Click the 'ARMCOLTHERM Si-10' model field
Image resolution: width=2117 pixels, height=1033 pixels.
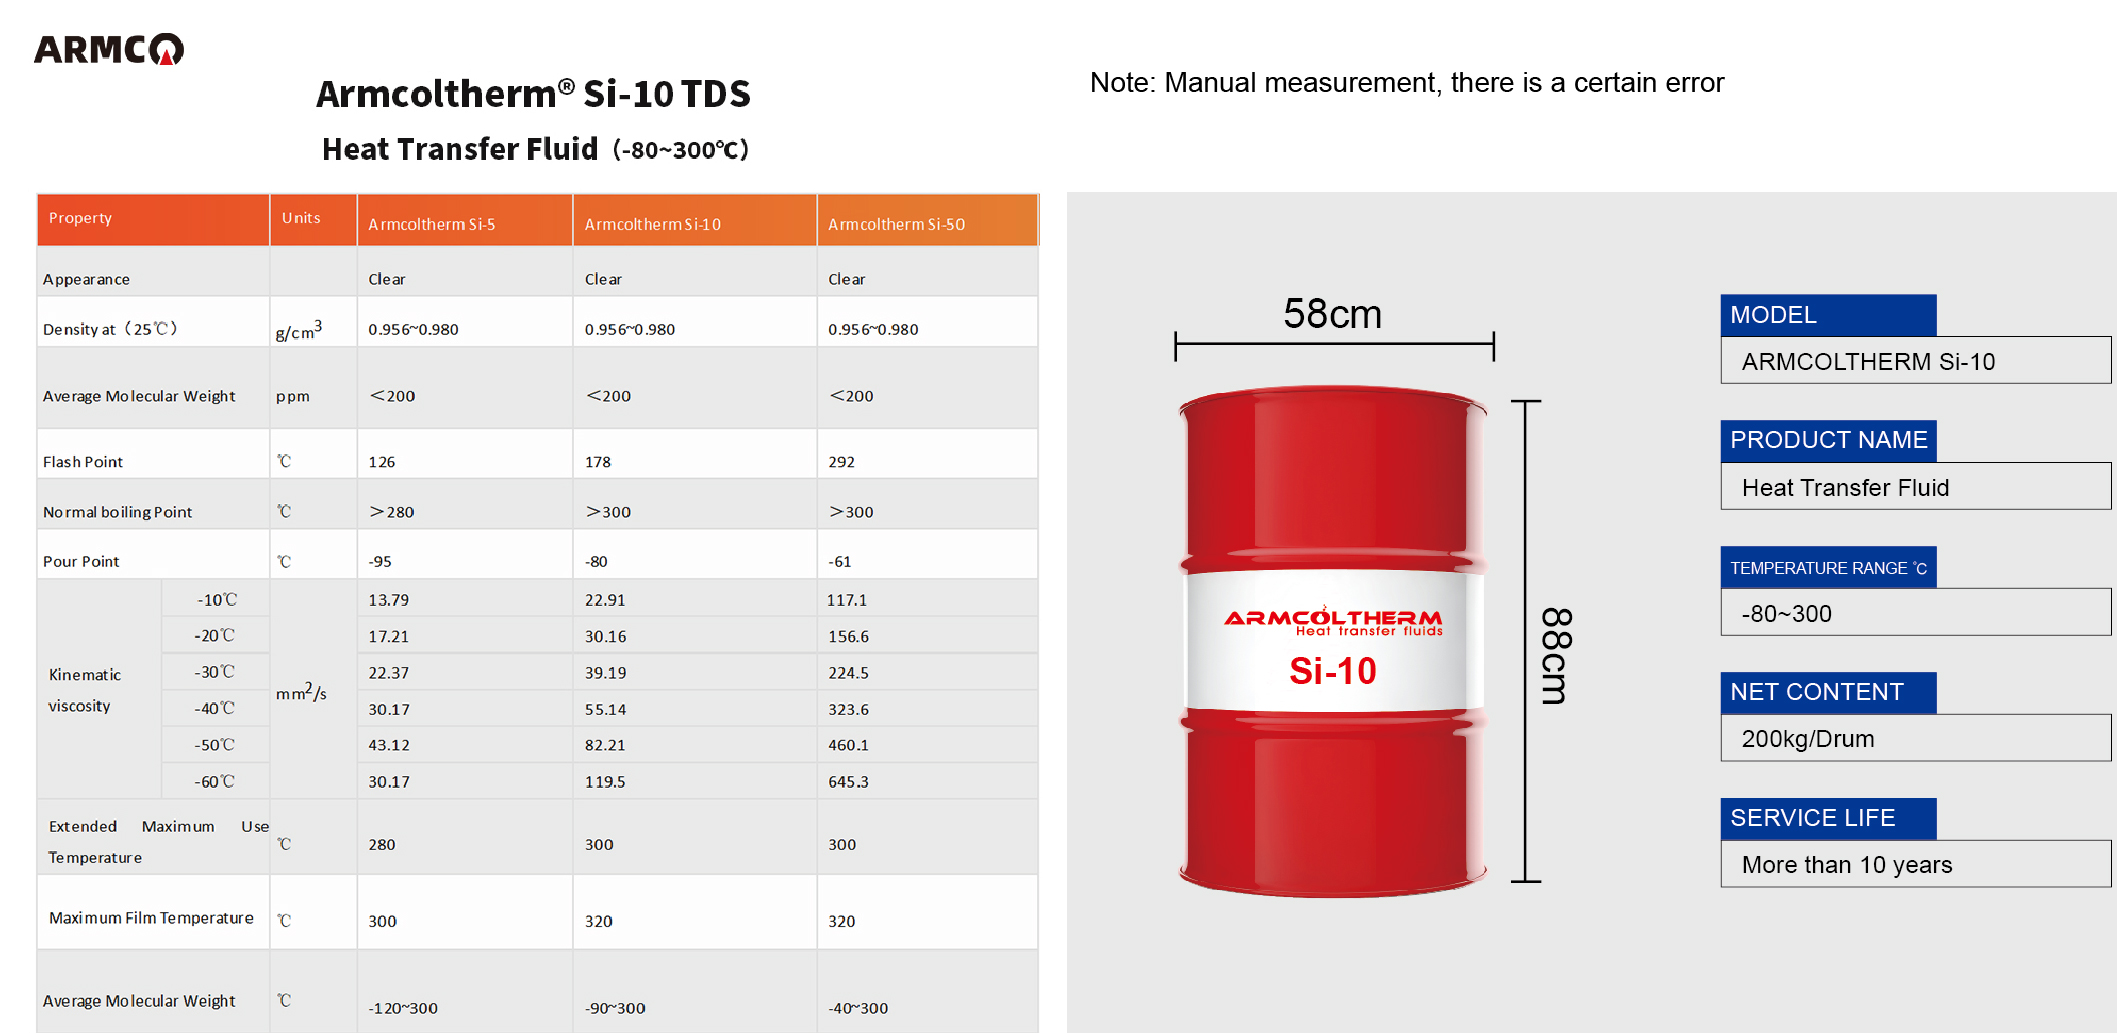tap(1916, 361)
